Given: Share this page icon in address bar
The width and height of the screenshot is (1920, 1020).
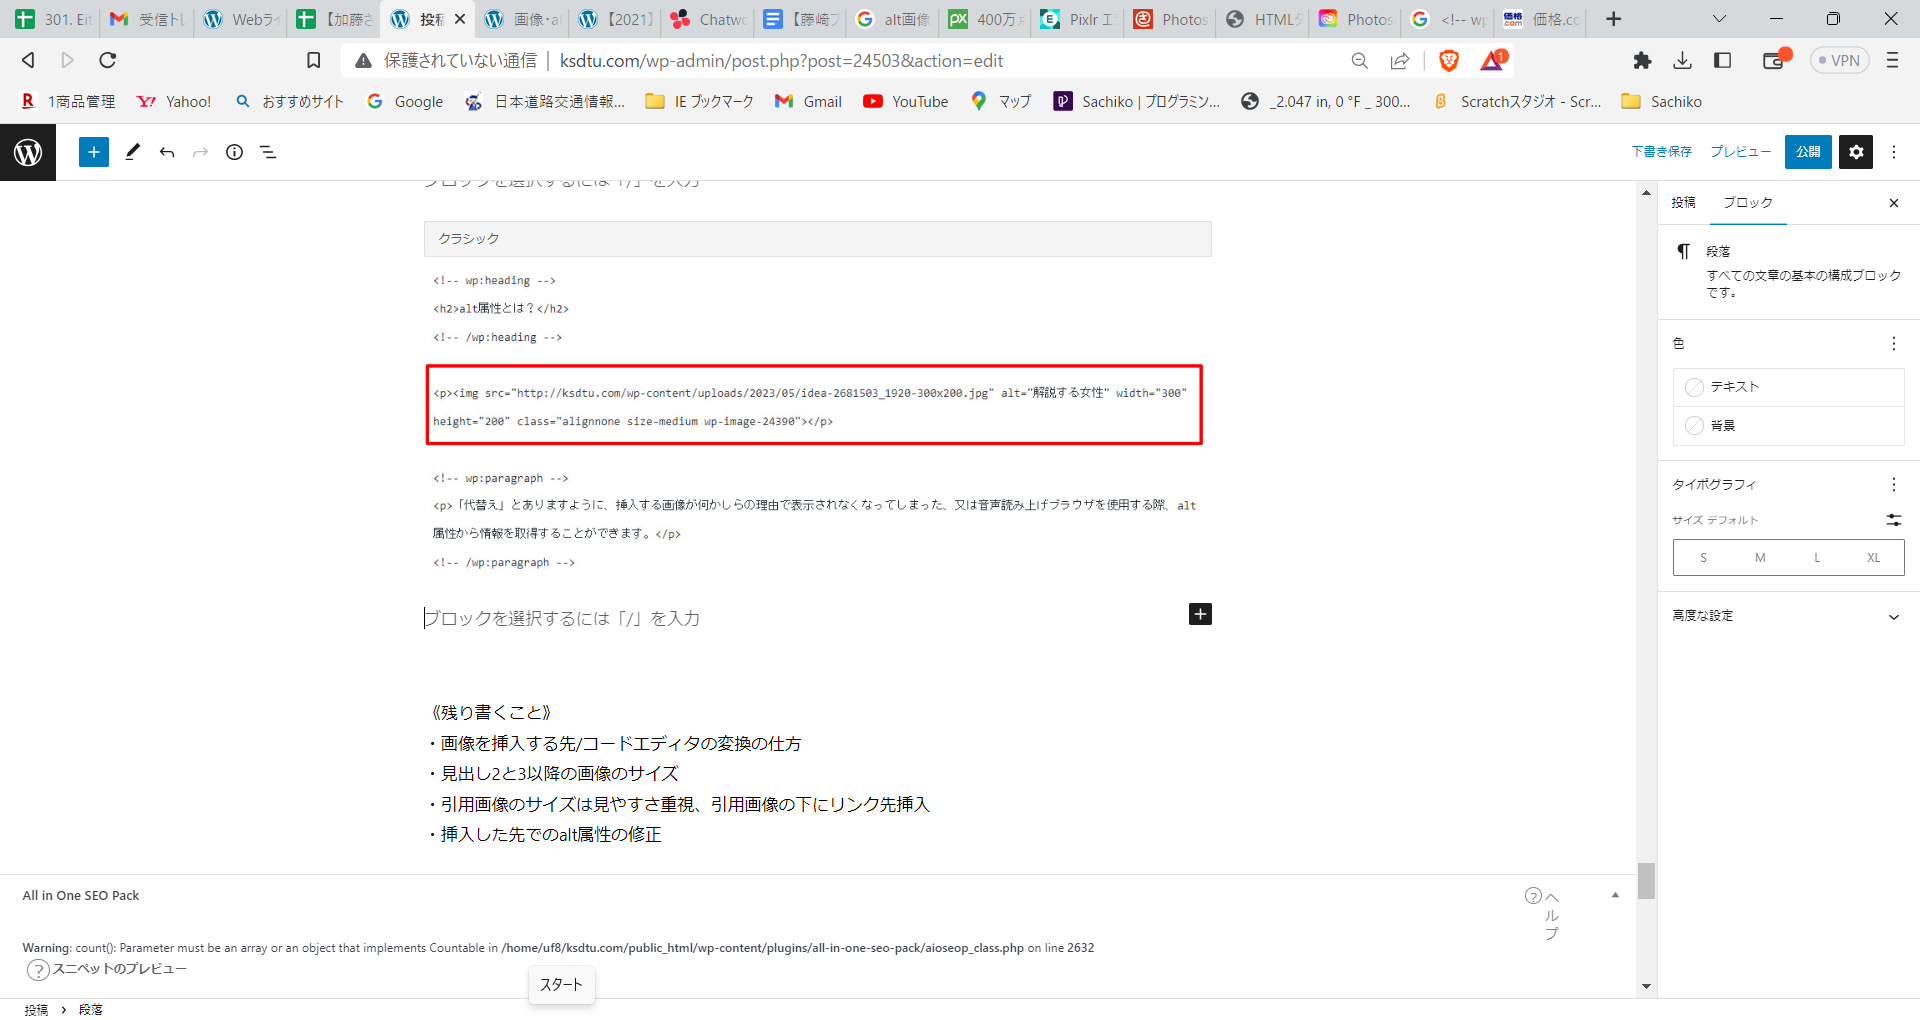Looking at the screenshot, I should [x=1400, y=61].
